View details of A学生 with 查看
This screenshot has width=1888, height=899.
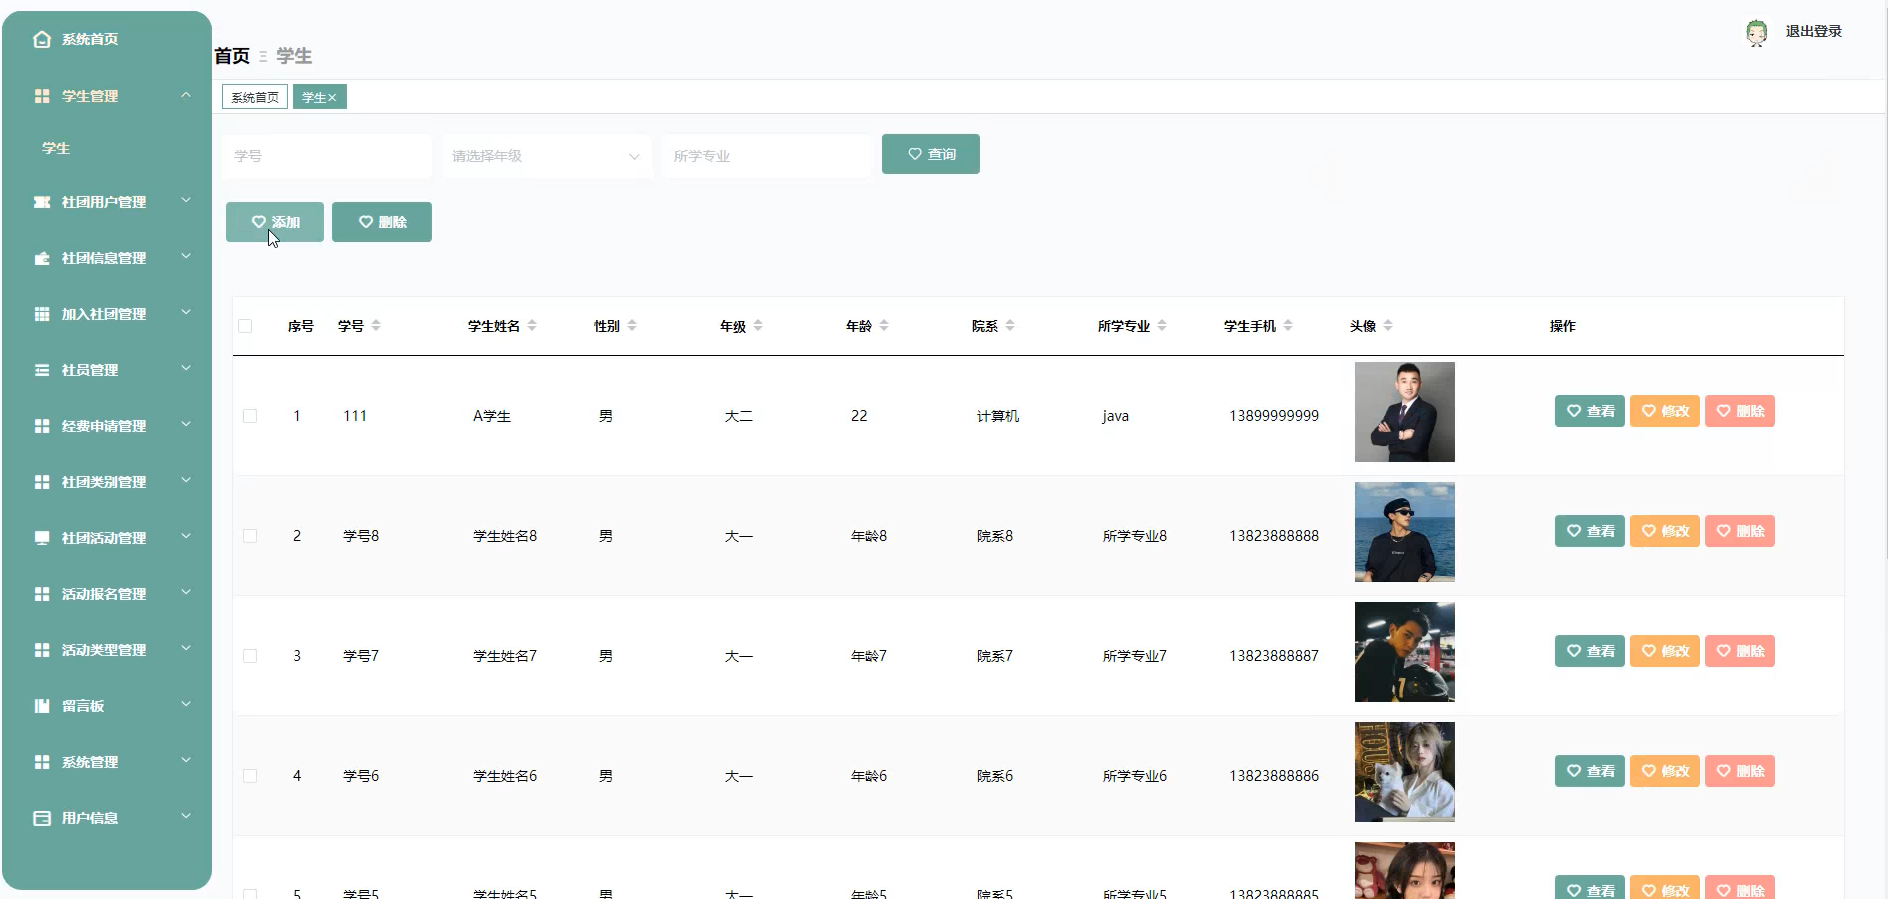pos(1590,411)
